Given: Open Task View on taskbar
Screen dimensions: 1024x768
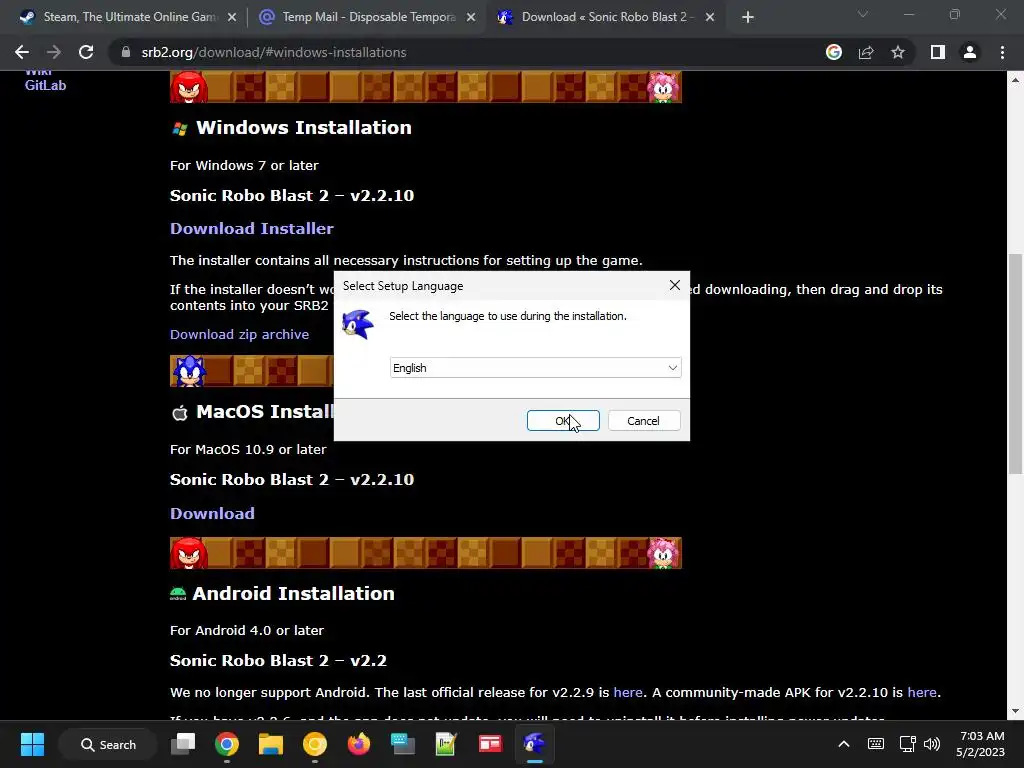Looking at the screenshot, I should (183, 744).
